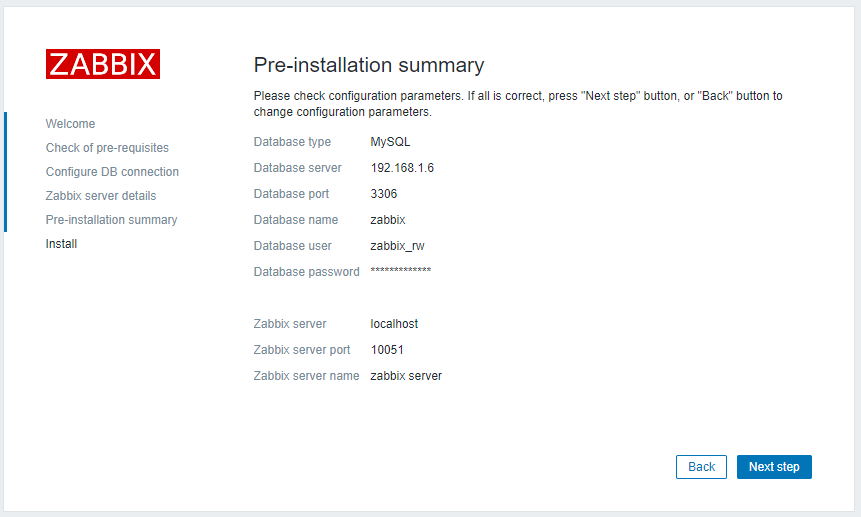Click the ZABBIX logo
Image resolution: width=861 pixels, height=517 pixels.
[103, 64]
